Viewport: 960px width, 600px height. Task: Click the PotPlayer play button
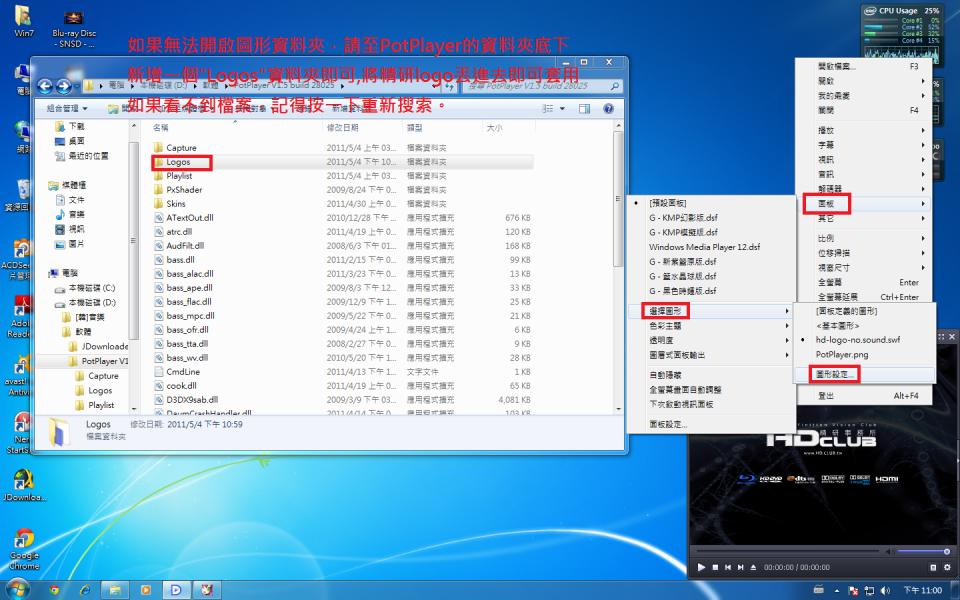701,568
